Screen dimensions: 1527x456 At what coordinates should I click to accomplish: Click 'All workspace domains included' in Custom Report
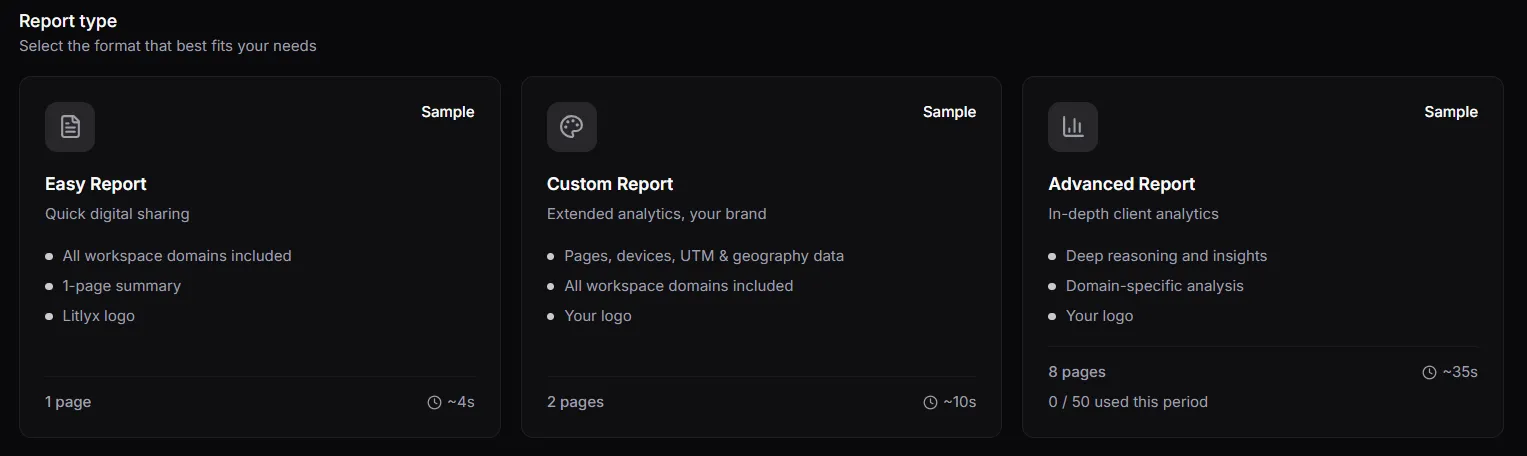click(679, 286)
